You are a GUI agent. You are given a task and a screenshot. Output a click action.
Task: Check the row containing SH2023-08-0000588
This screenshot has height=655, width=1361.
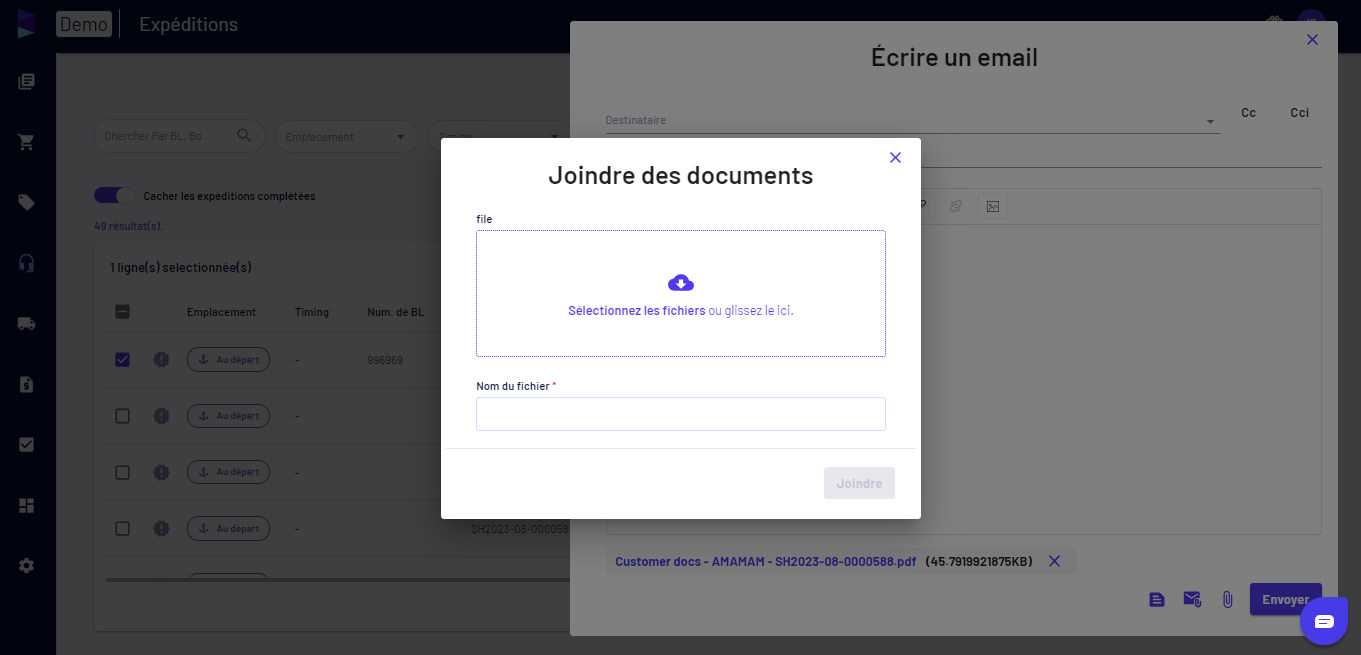tap(122, 528)
